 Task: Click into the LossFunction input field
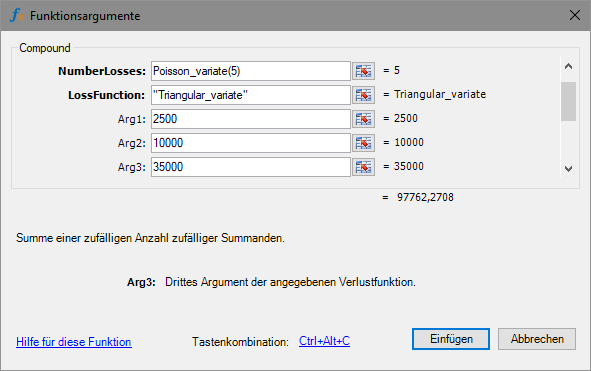[x=251, y=95]
